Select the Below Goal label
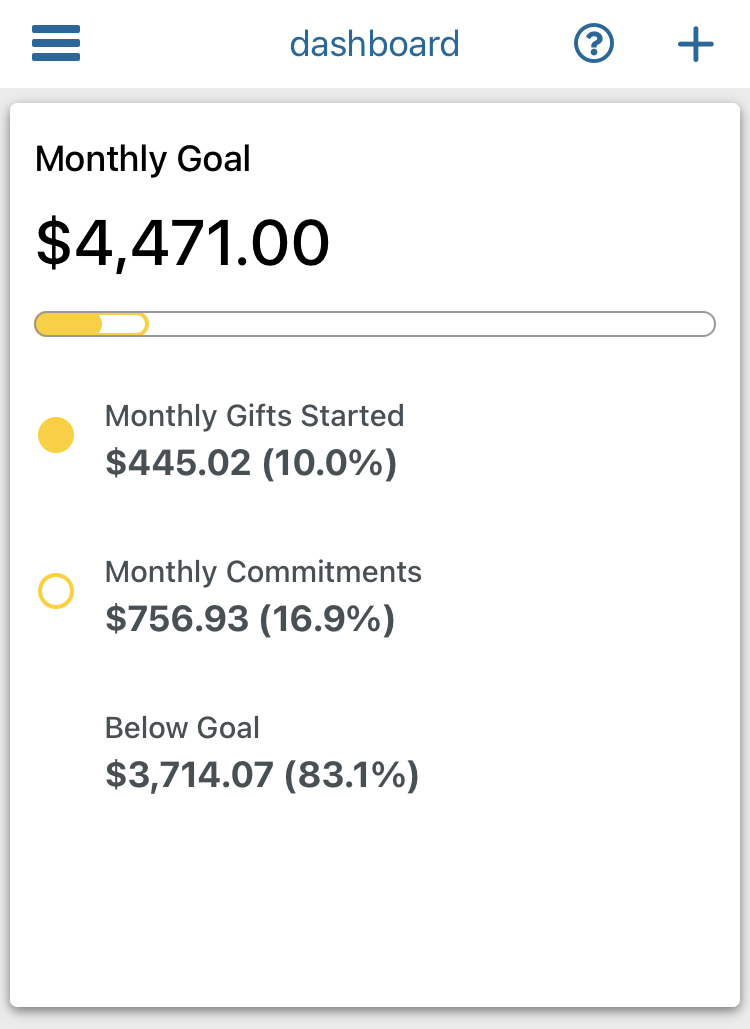750x1029 pixels. [x=182, y=728]
